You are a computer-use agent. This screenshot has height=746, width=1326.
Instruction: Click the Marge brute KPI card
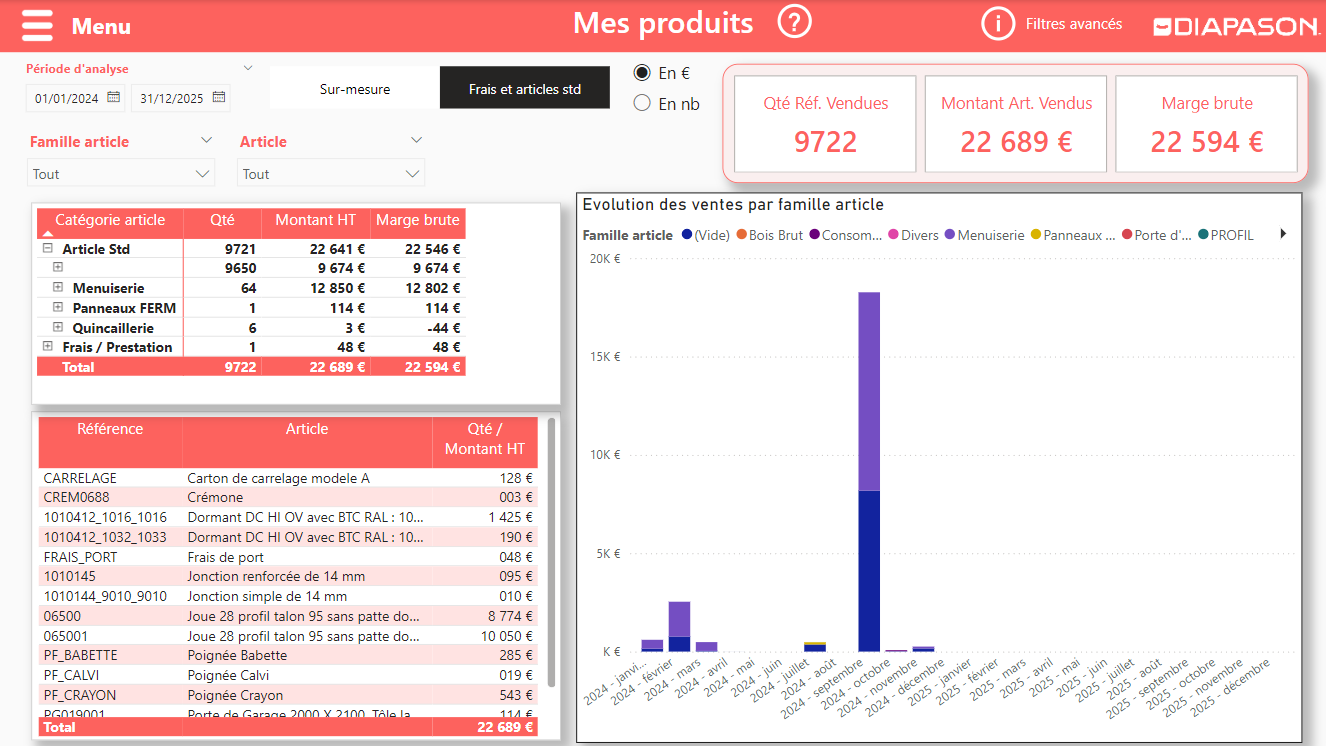pos(1207,123)
